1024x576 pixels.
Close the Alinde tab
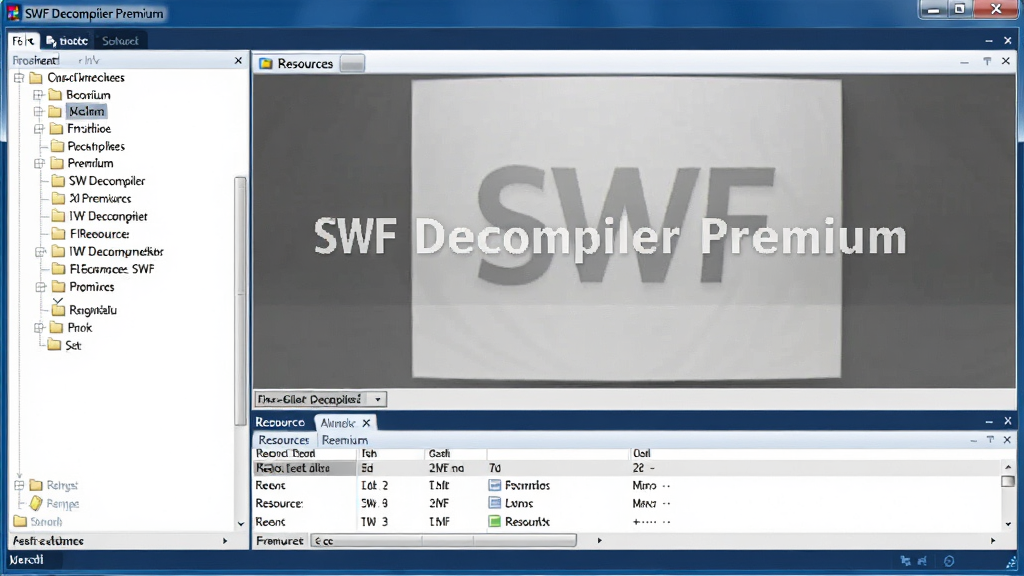(x=366, y=423)
